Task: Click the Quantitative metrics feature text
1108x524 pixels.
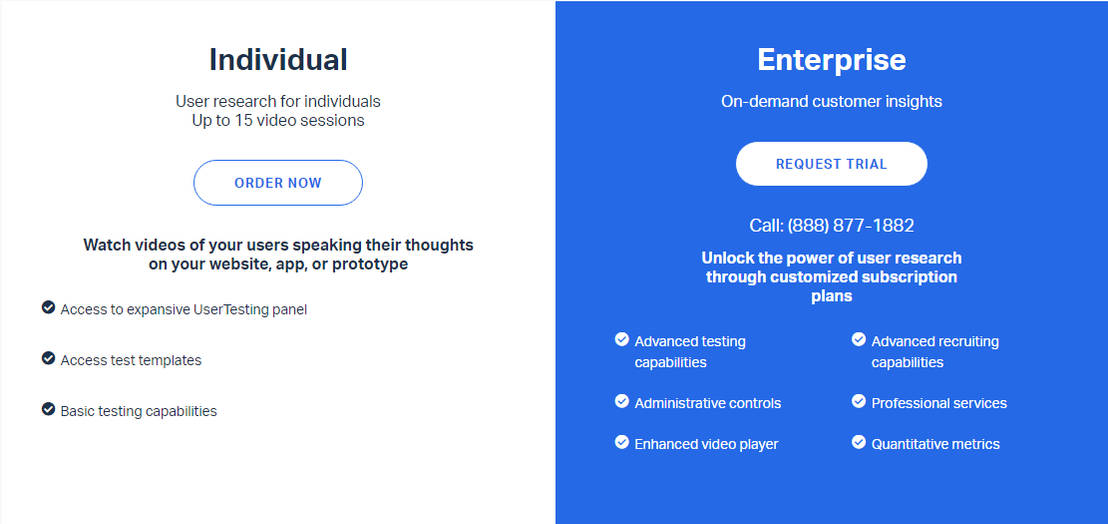Action: [x=935, y=444]
